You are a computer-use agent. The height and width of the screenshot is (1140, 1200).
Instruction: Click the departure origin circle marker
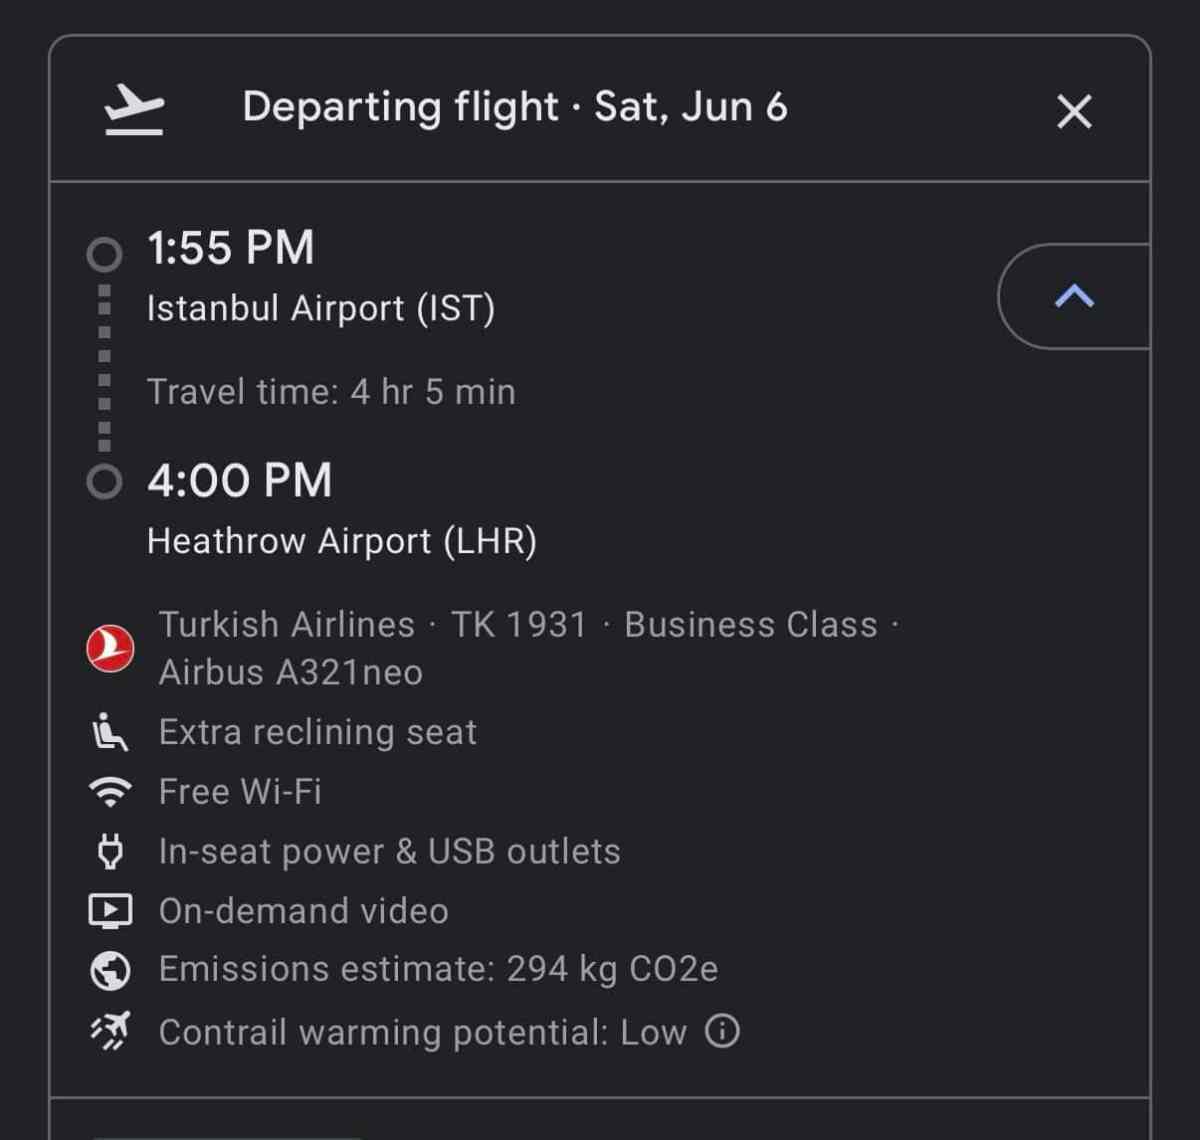point(104,254)
